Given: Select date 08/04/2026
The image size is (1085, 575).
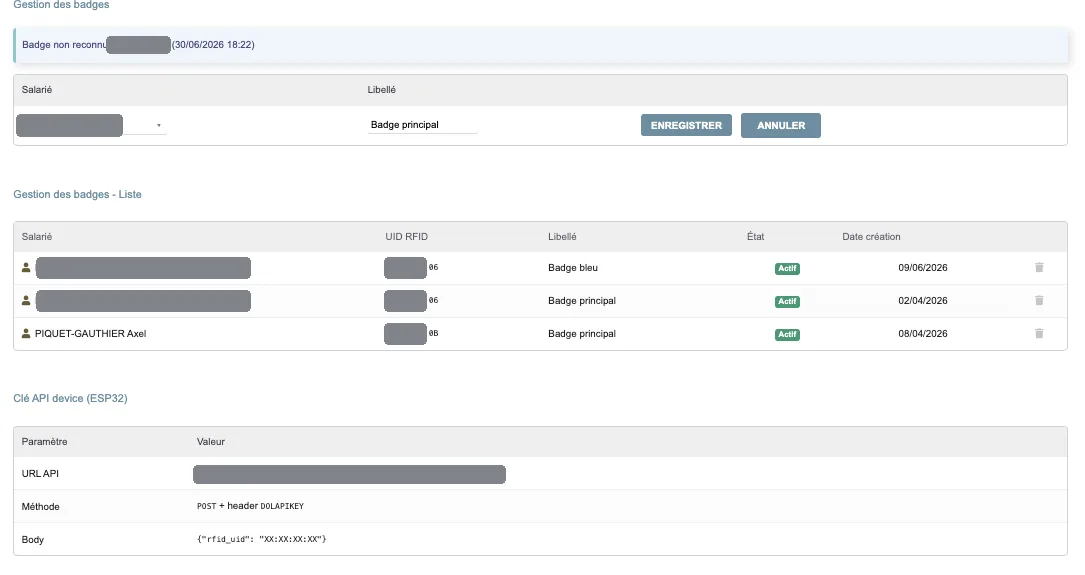Looking at the screenshot, I should click(922, 334).
